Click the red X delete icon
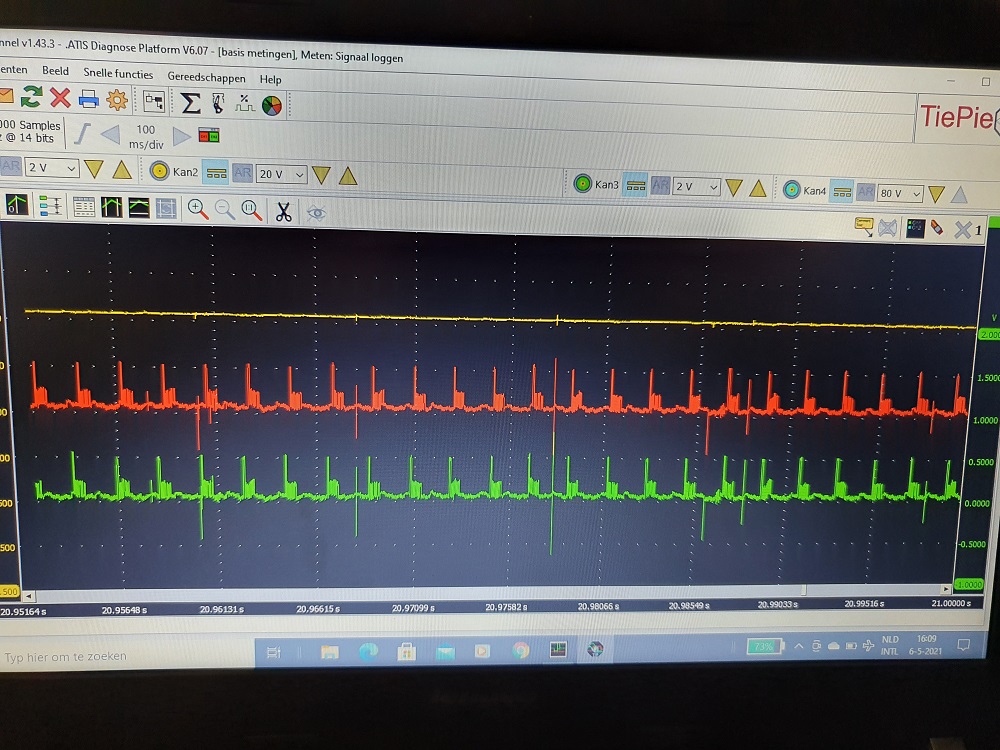Image resolution: width=1000 pixels, height=750 pixels. click(60, 98)
